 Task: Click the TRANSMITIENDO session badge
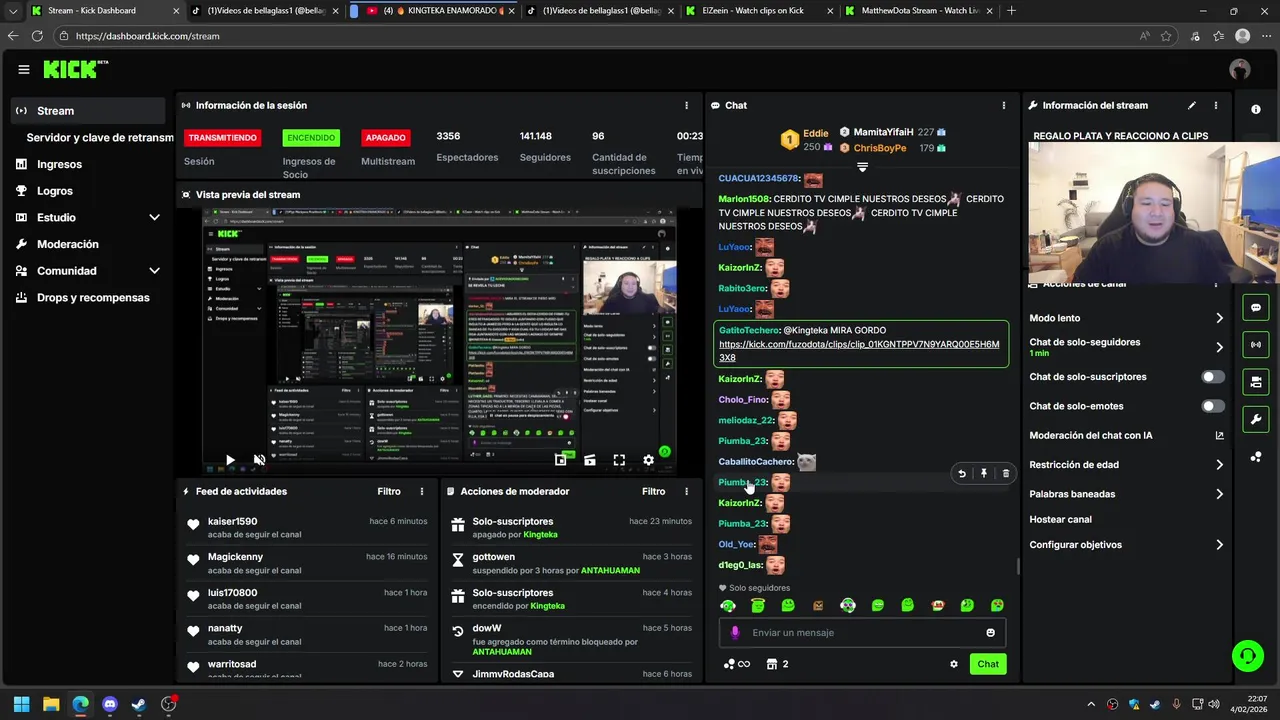222,138
